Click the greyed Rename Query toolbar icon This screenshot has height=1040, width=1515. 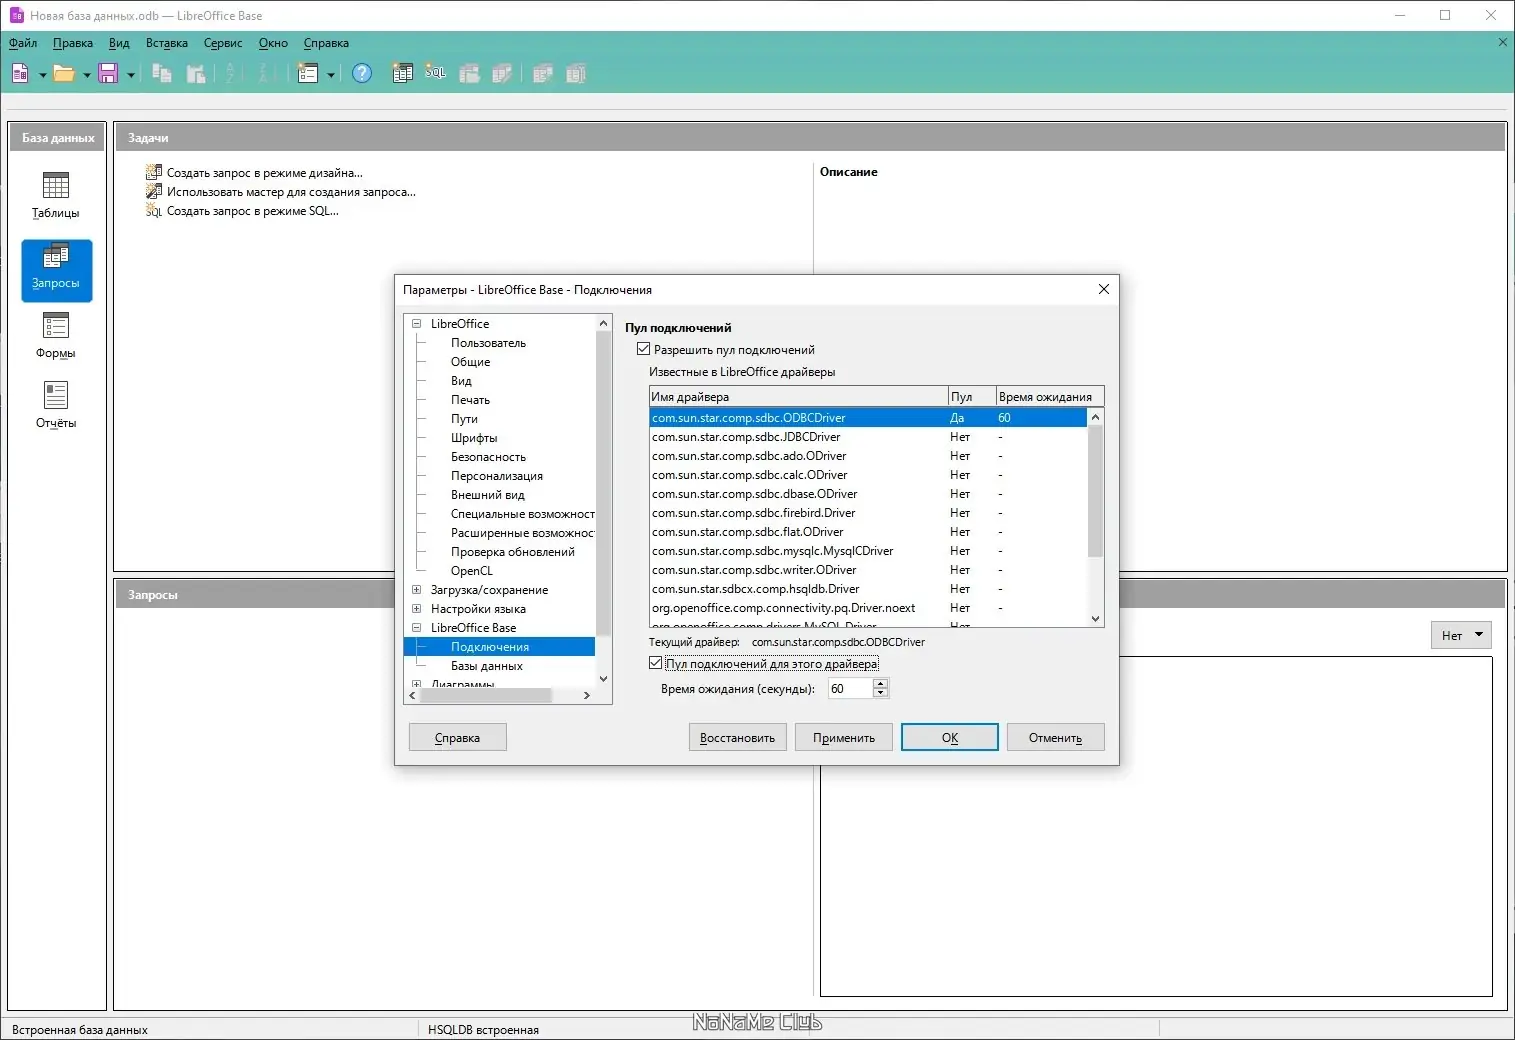point(576,73)
